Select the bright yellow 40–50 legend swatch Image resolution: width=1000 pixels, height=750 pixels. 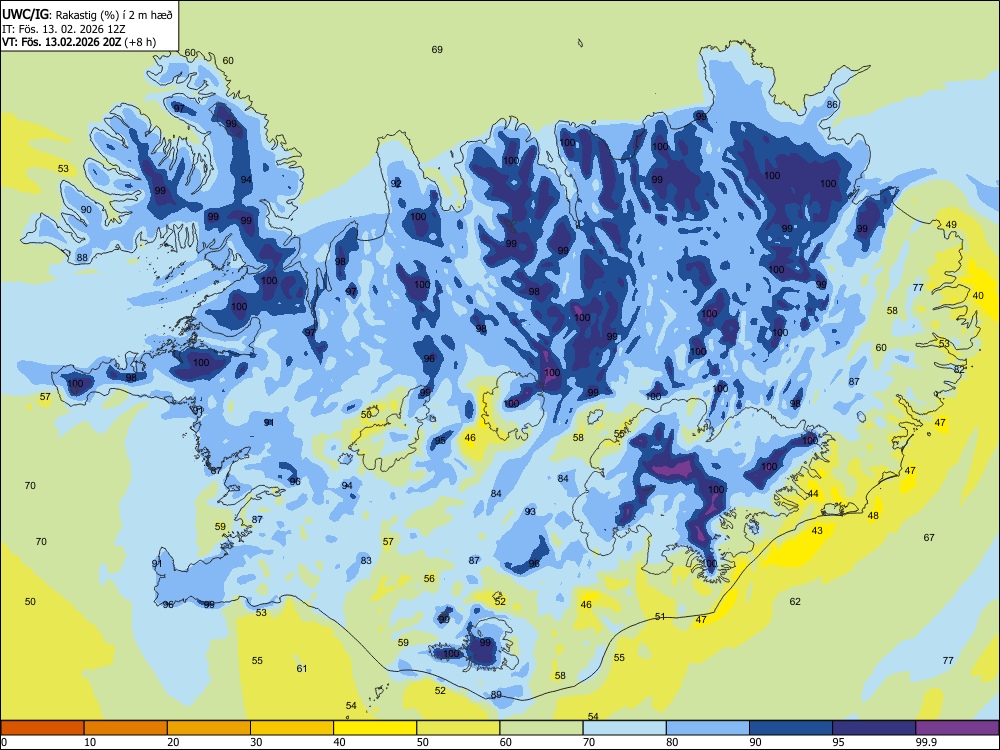pyautogui.click(x=375, y=728)
